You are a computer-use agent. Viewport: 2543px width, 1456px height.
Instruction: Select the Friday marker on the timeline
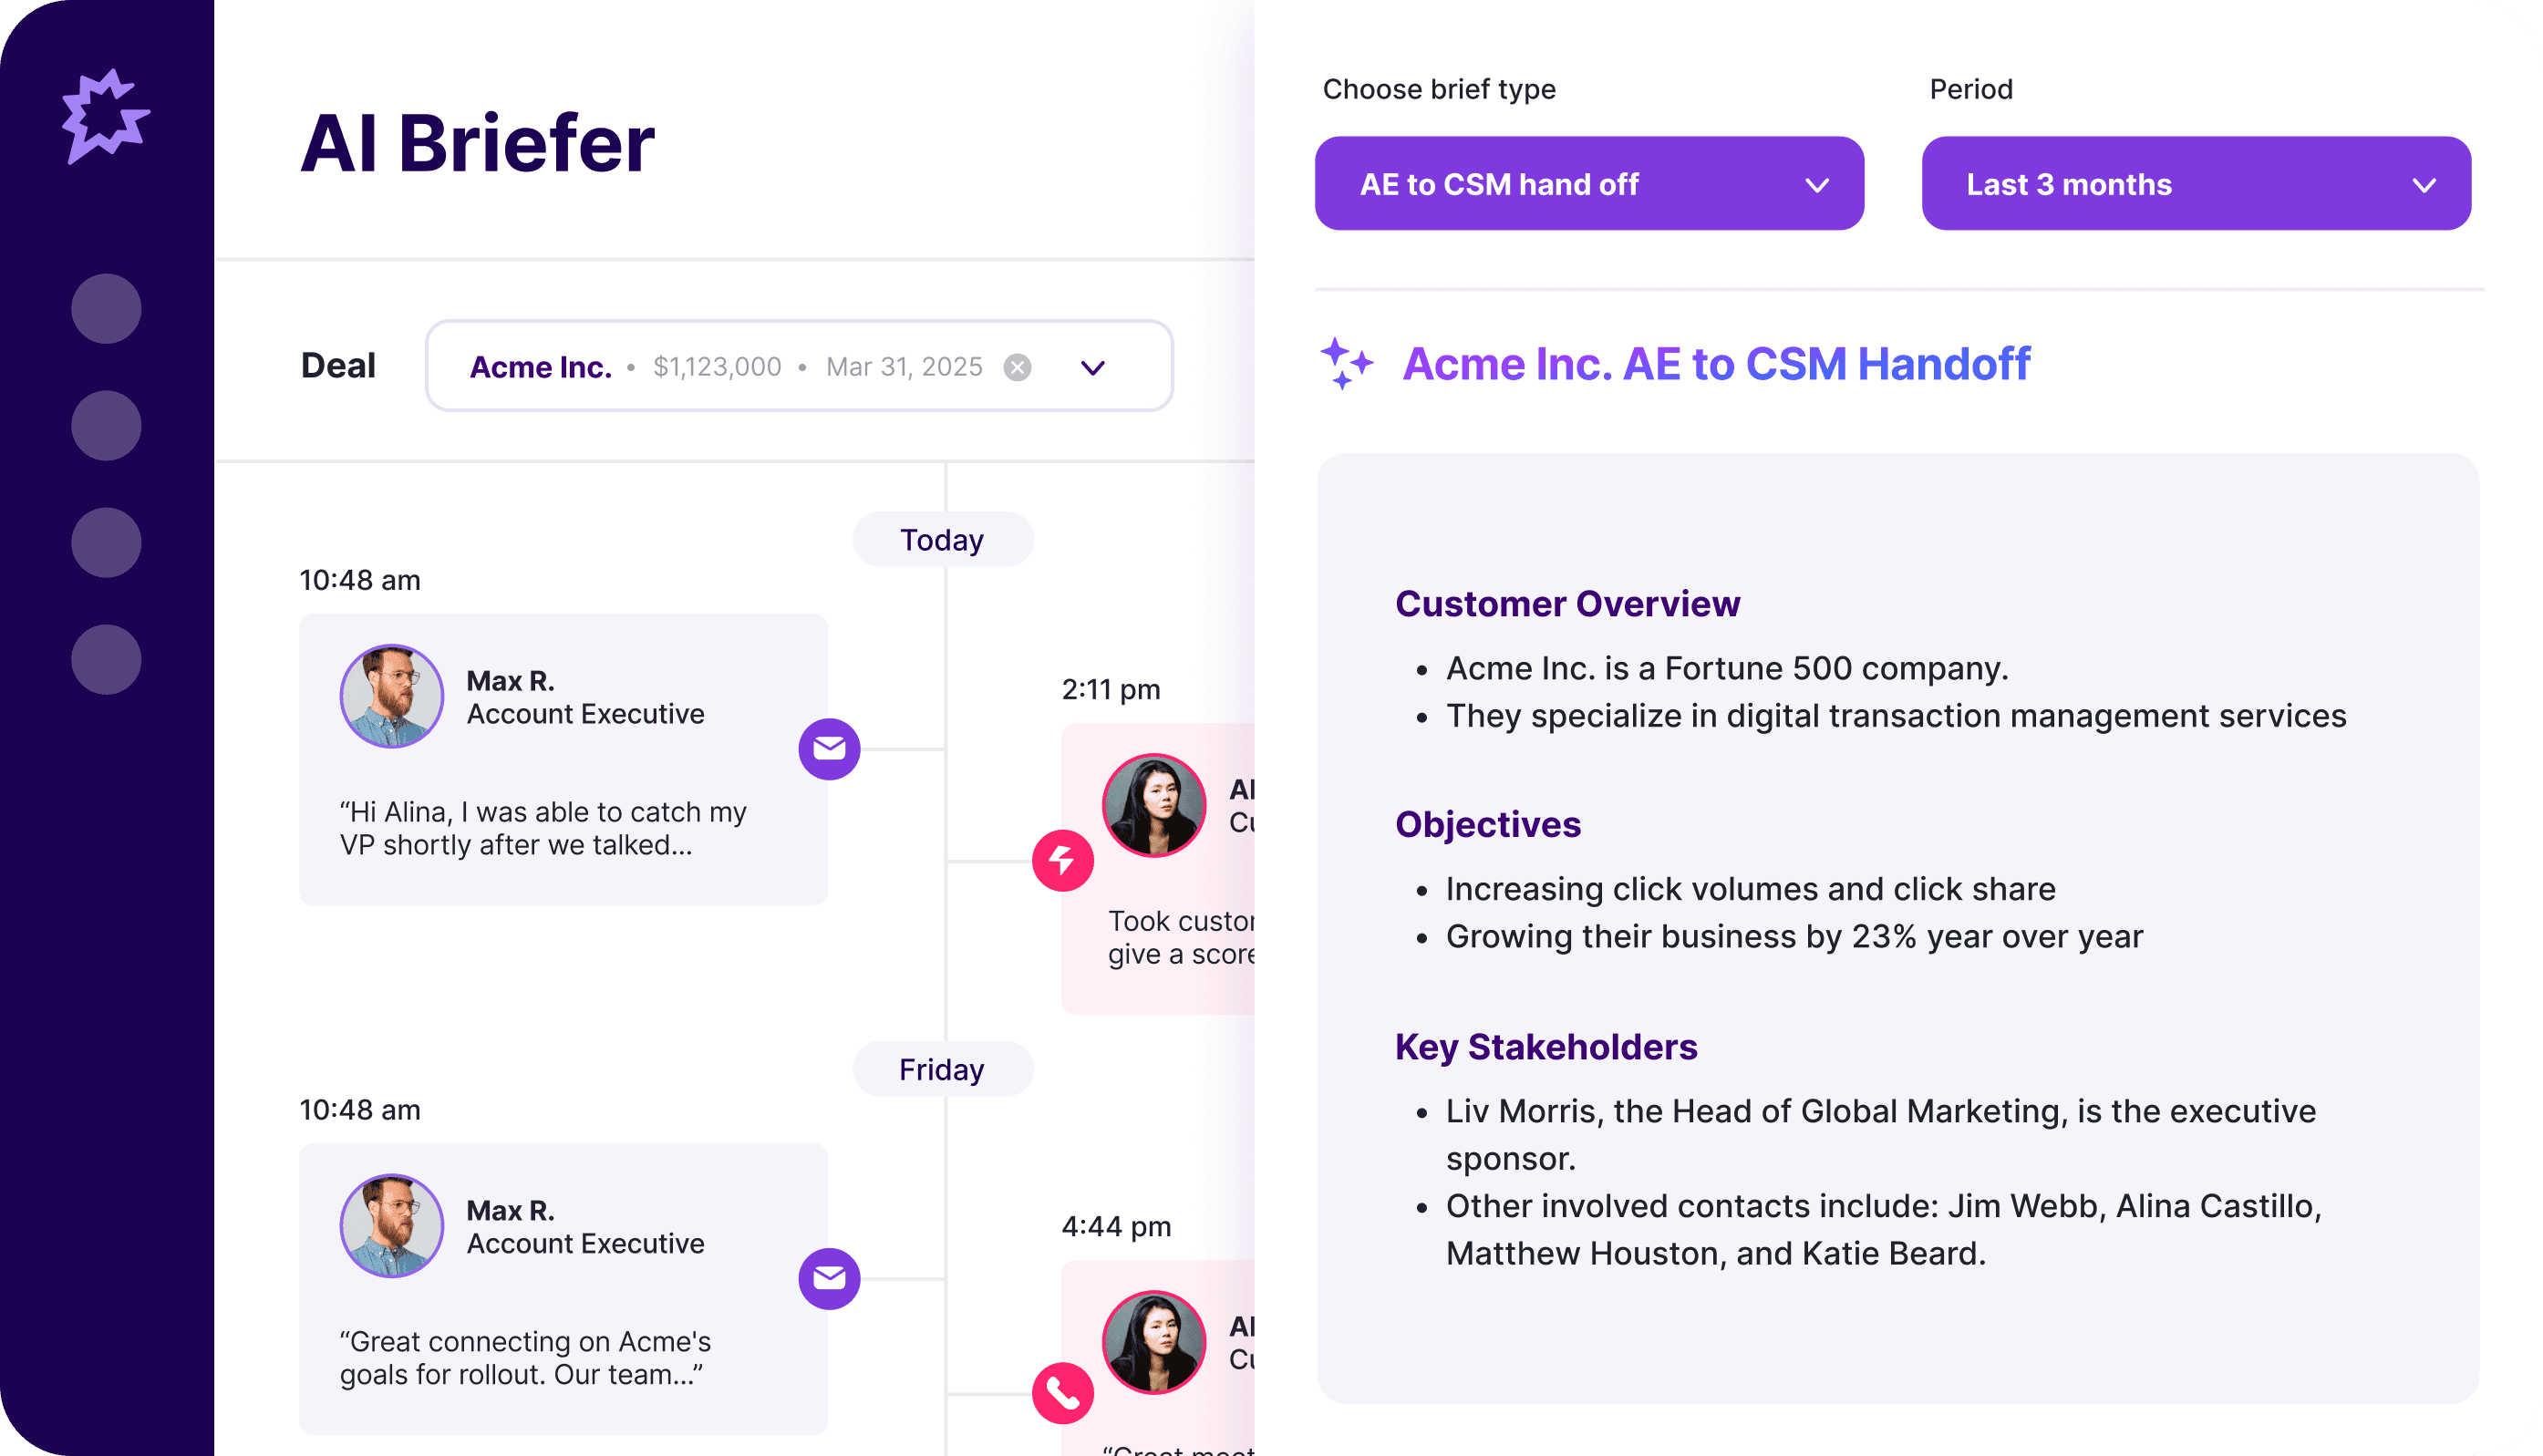941,1068
